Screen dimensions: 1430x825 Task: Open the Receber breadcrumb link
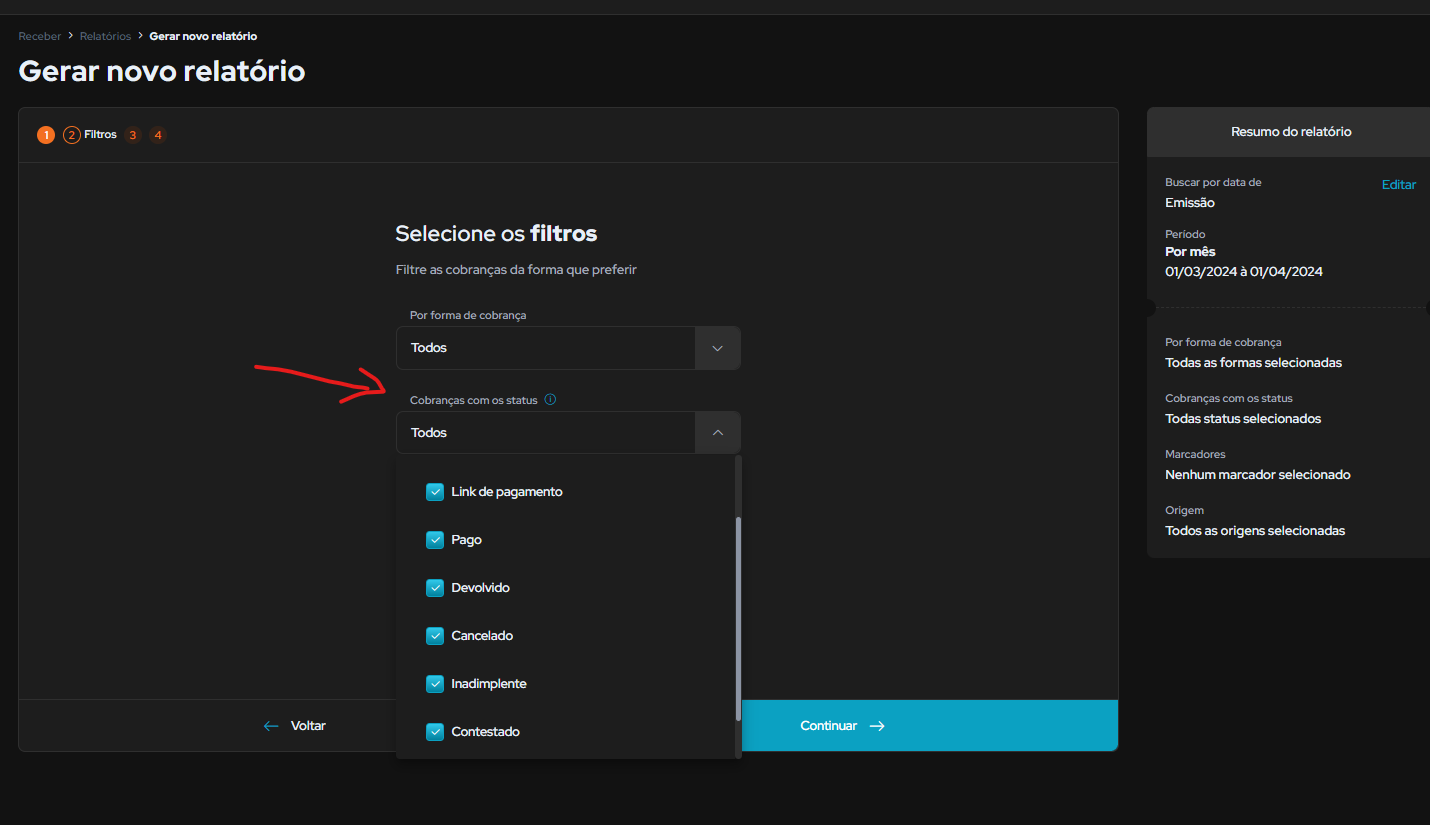pyautogui.click(x=40, y=36)
